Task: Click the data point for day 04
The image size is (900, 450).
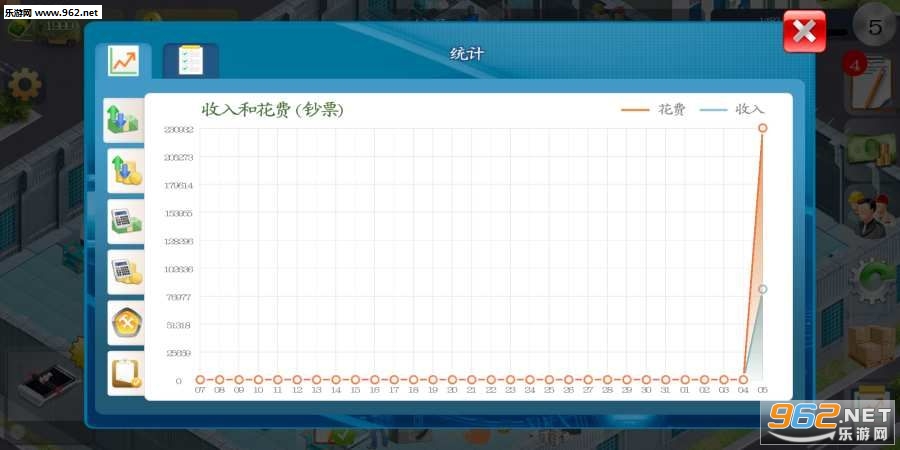Action: [743, 379]
